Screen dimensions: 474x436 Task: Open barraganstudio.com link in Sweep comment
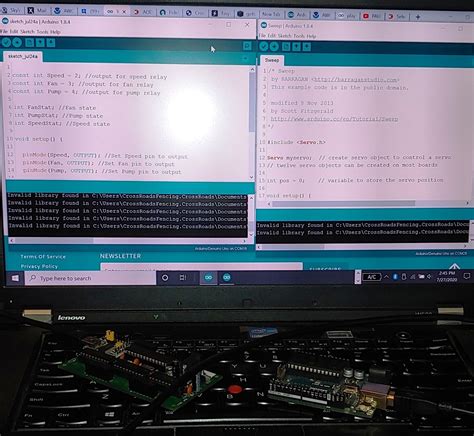tap(355, 80)
